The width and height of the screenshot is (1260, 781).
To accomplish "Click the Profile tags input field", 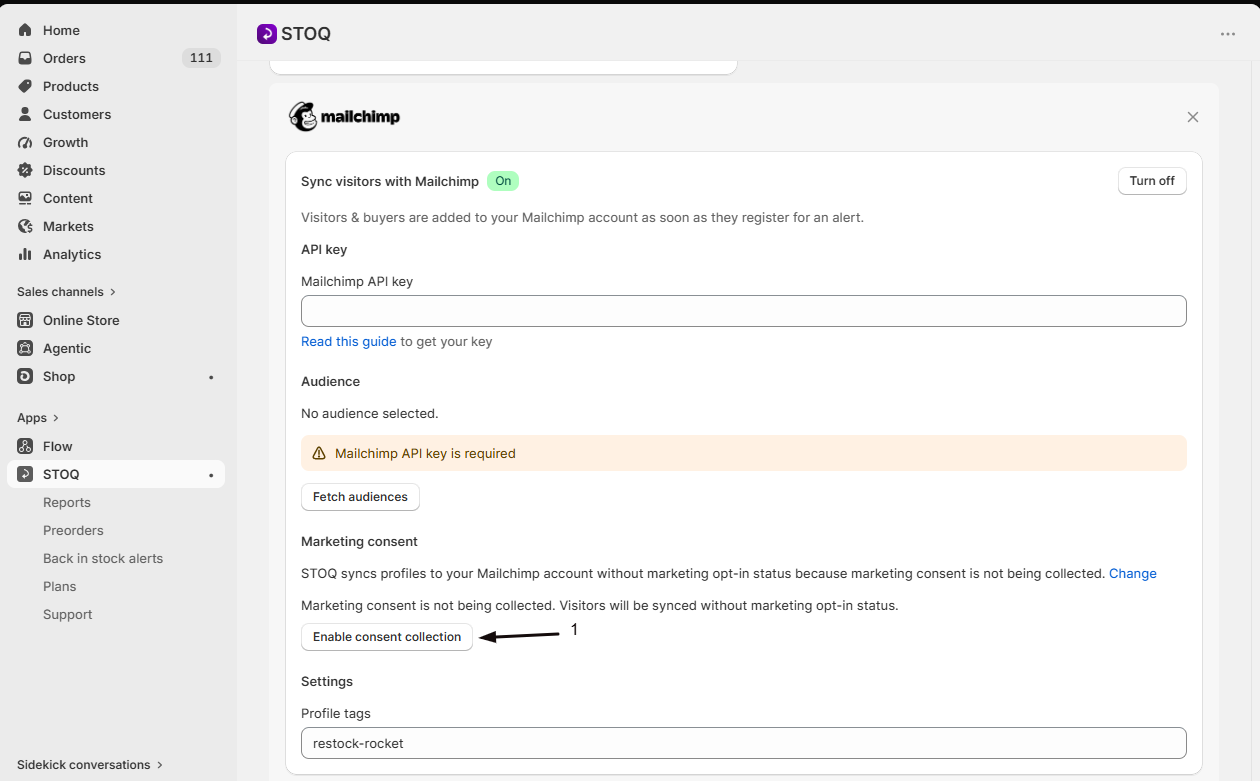I will click(x=744, y=743).
